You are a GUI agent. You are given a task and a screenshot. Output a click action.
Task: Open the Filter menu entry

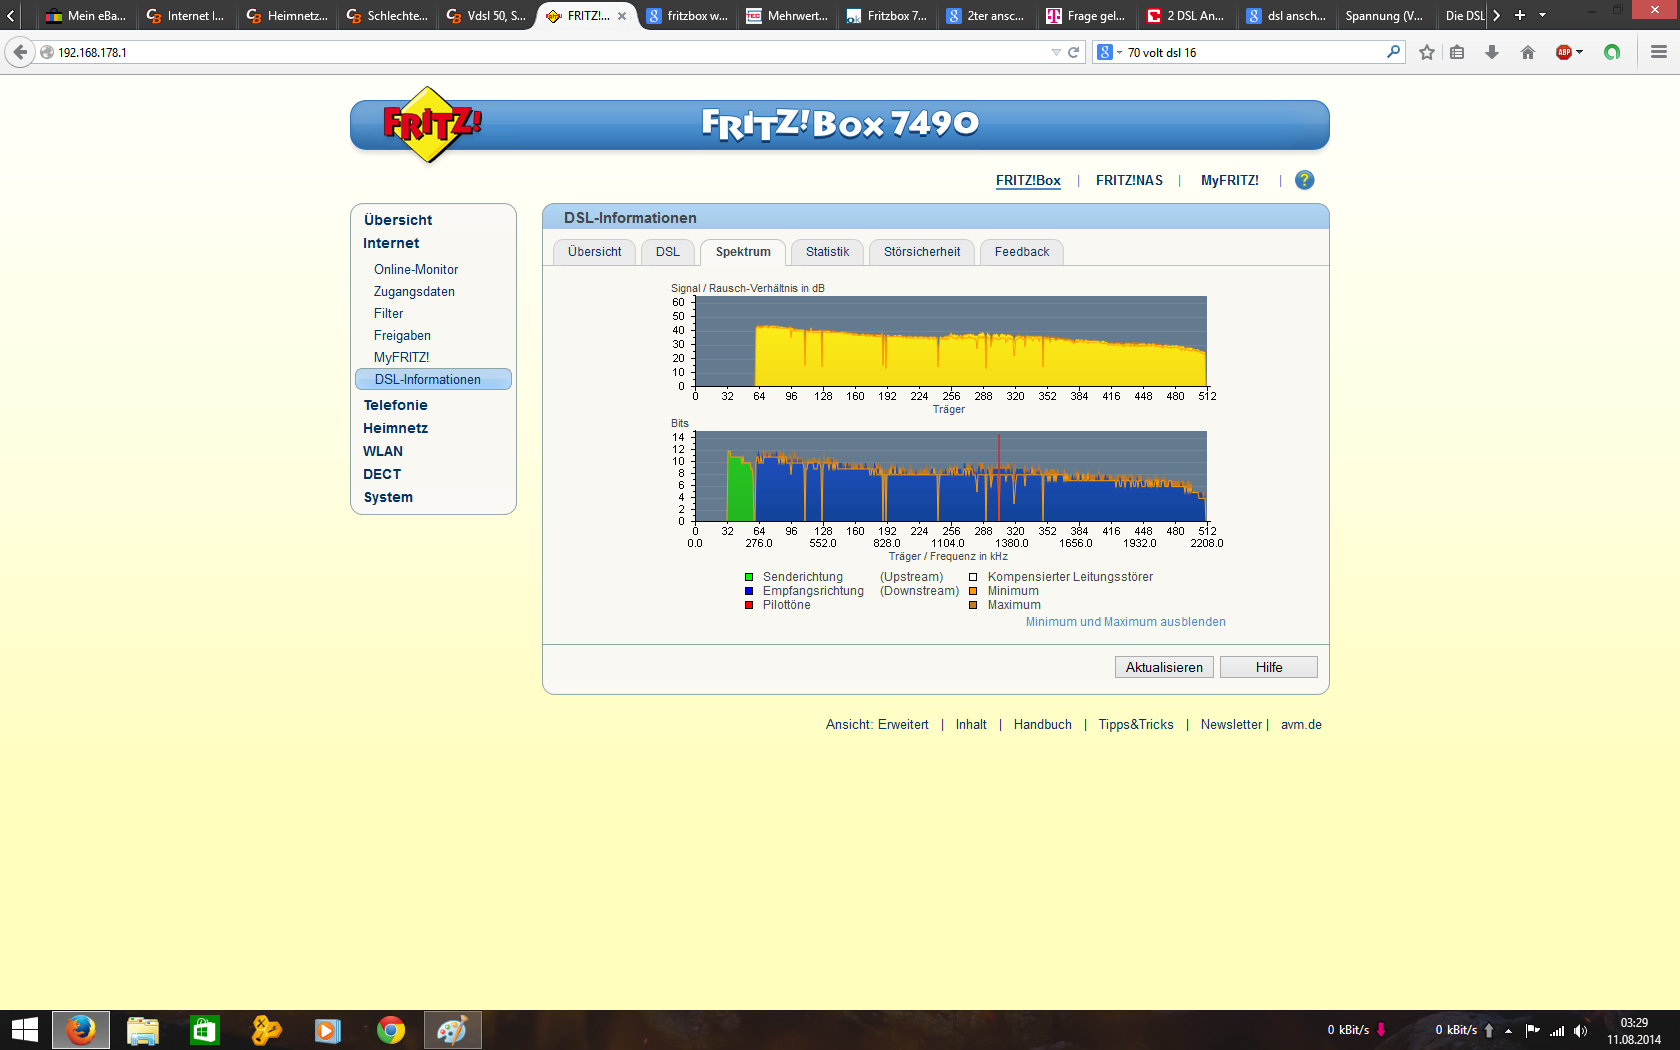pyautogui.click(x=389, y=314)
